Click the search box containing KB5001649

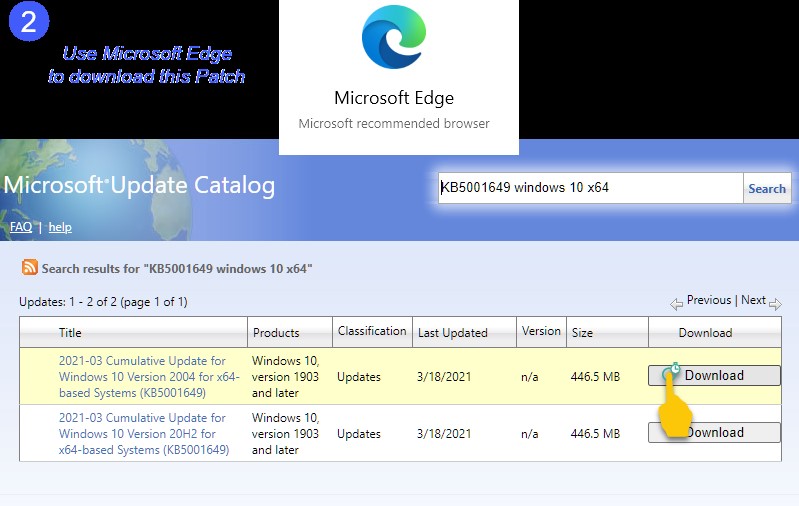[590, 188]
